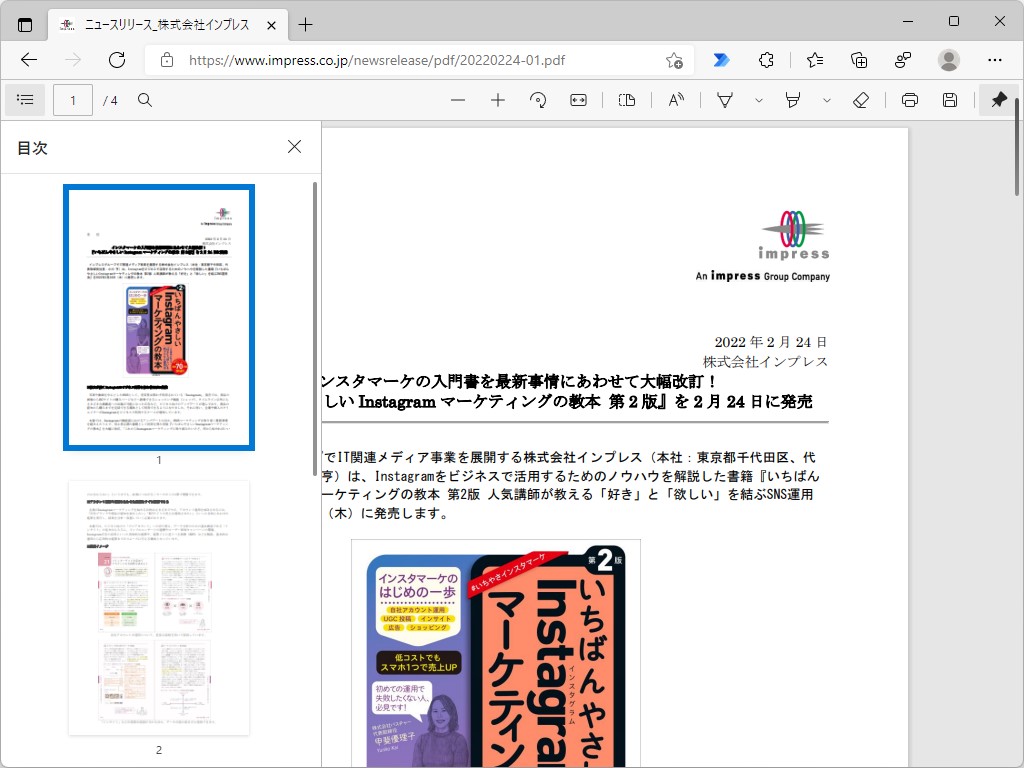Fit the PDF to page width
This screenshot has height=768, width=1024.
pyautogui.click(x=578, y=100)
